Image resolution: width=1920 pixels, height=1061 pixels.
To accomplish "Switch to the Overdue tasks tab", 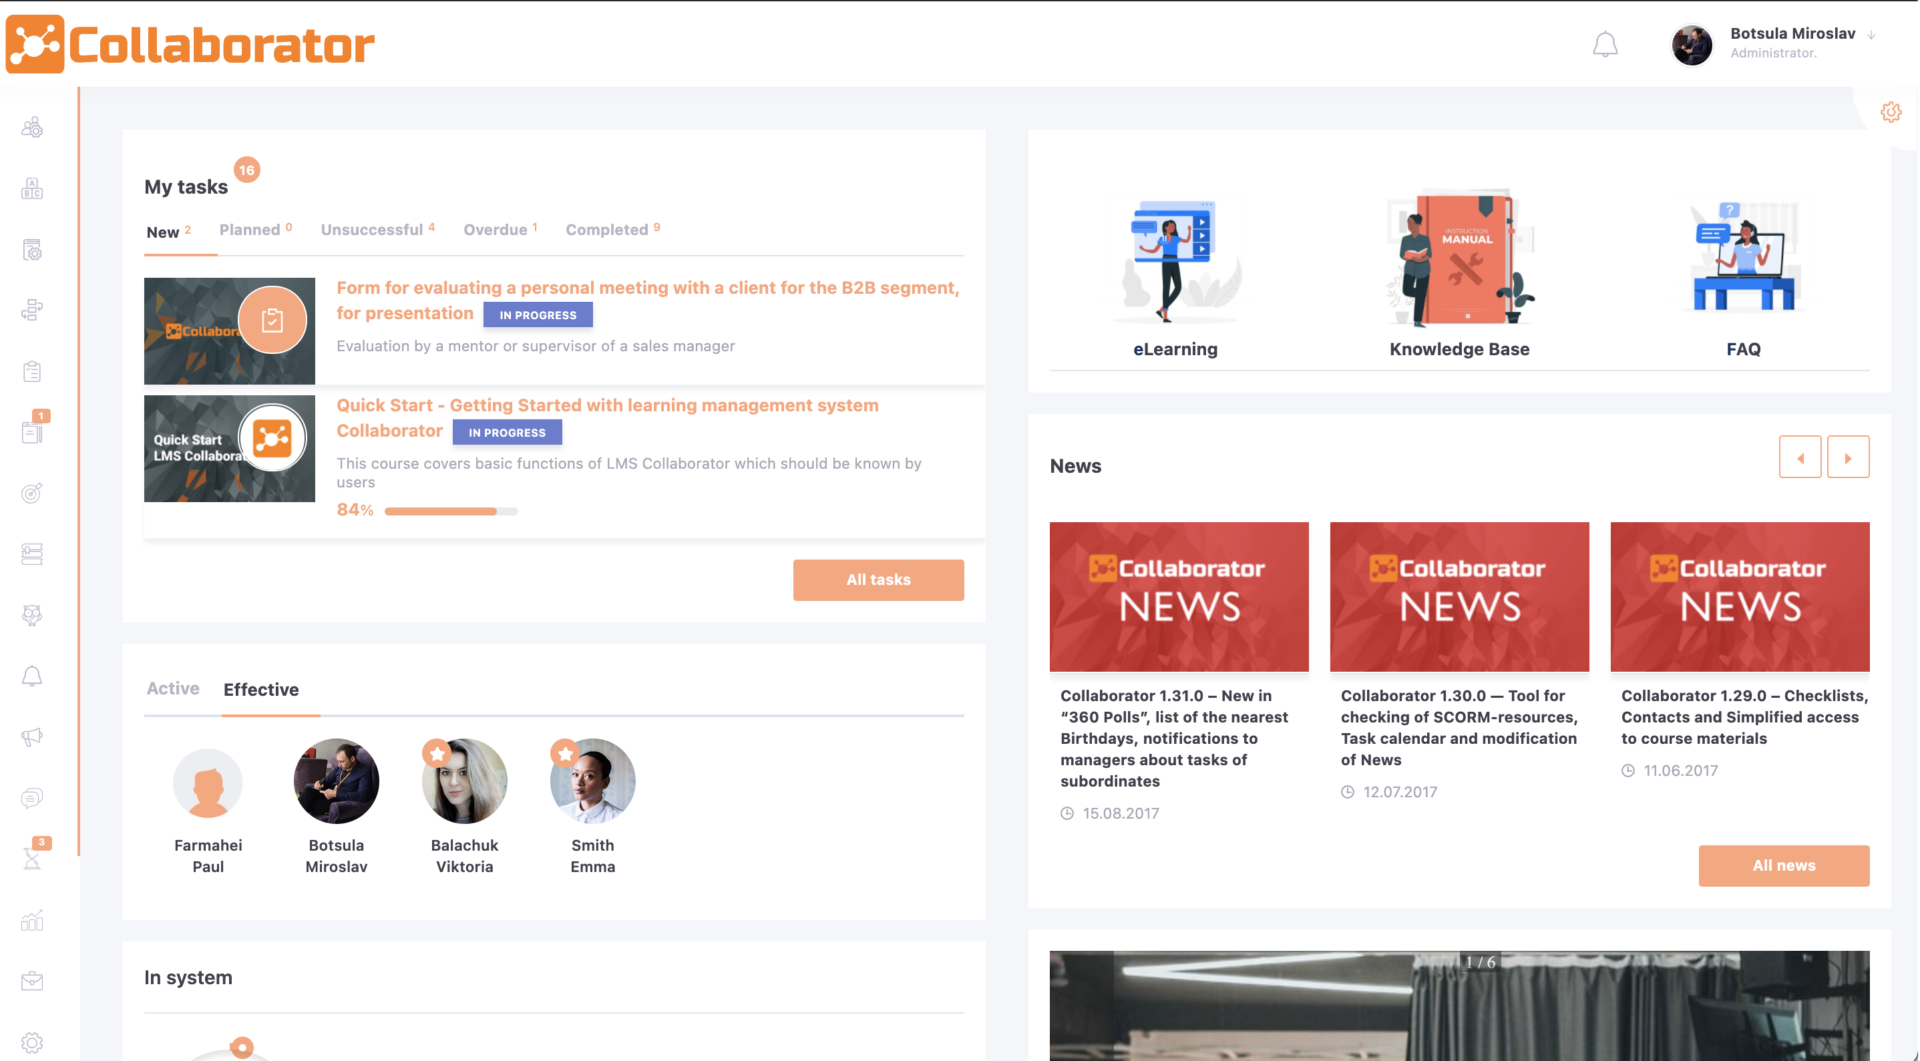I will pyautogui.click(x=496, y=230).
